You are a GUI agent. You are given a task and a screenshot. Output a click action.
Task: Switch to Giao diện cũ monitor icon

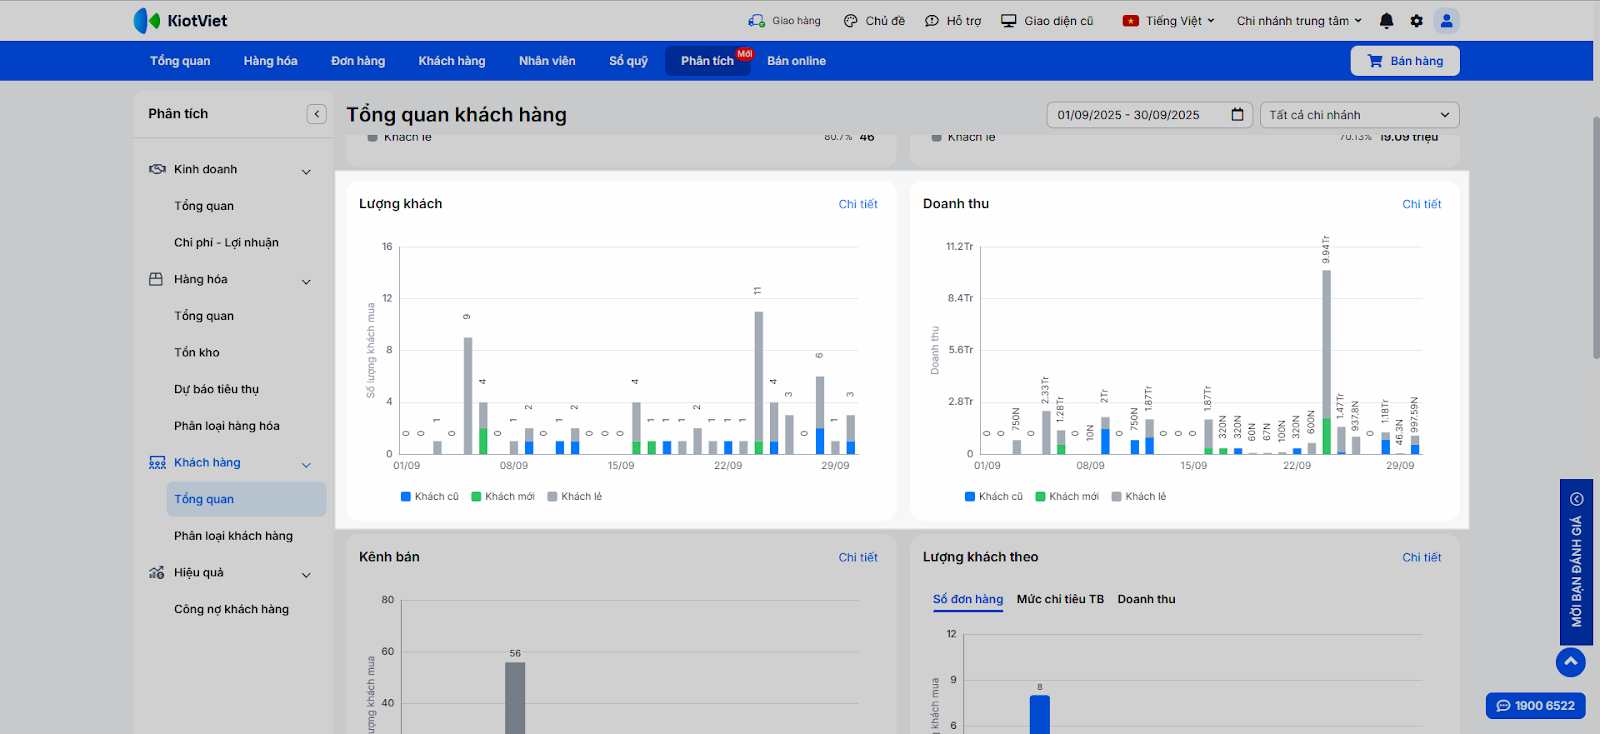[1009, 20]
